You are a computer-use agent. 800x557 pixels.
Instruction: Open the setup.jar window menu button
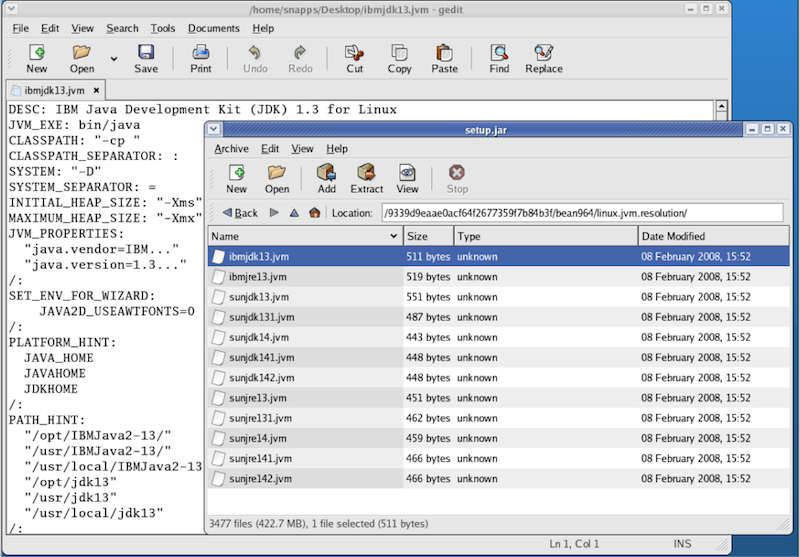click(x=214, y=129)
